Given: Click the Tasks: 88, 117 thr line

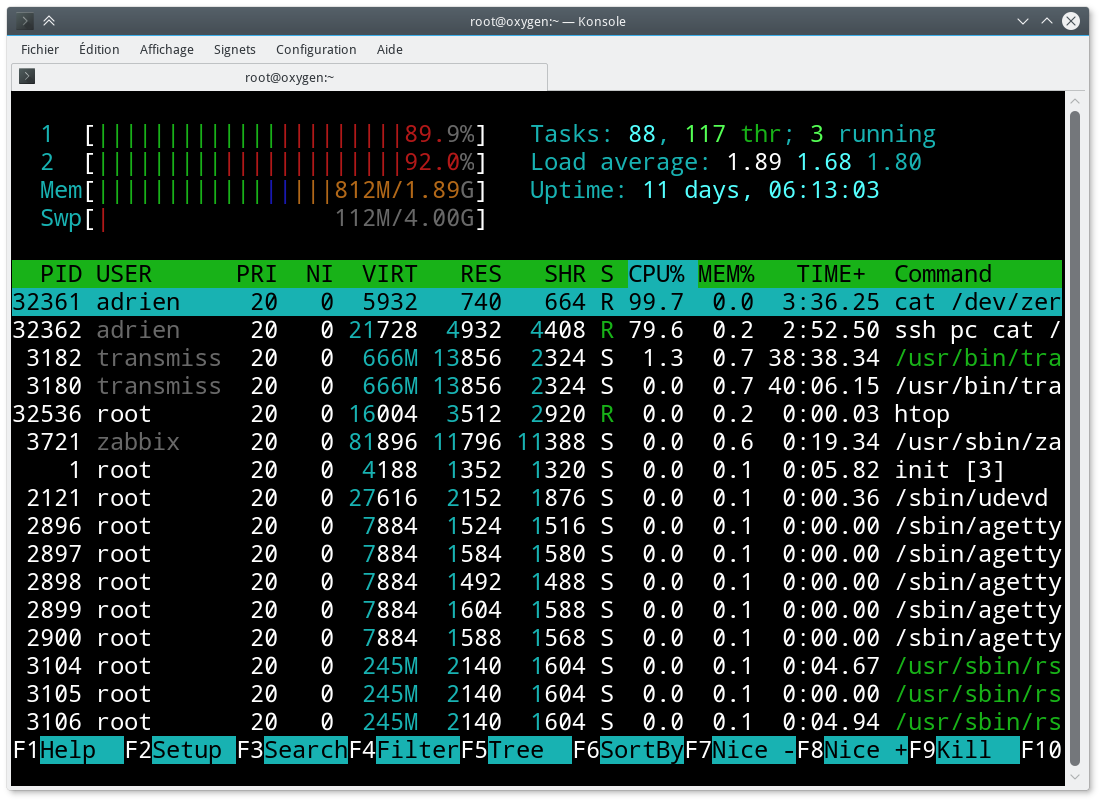Looking at the screenshot, I should pos(733,134).
